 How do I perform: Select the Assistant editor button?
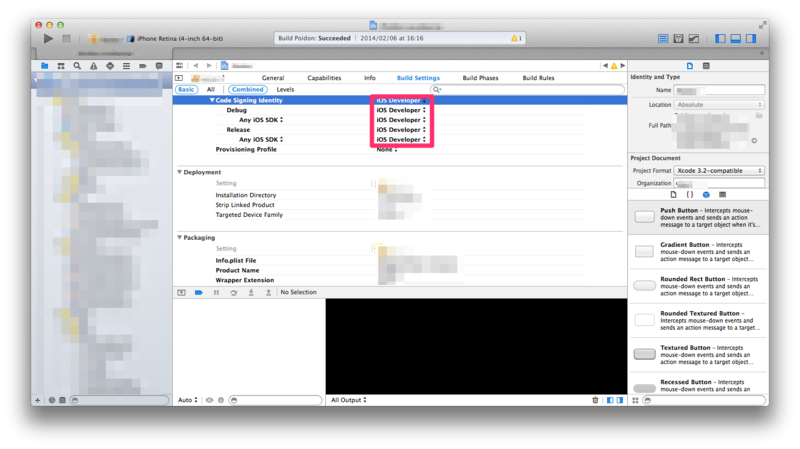tap(678, 38)
